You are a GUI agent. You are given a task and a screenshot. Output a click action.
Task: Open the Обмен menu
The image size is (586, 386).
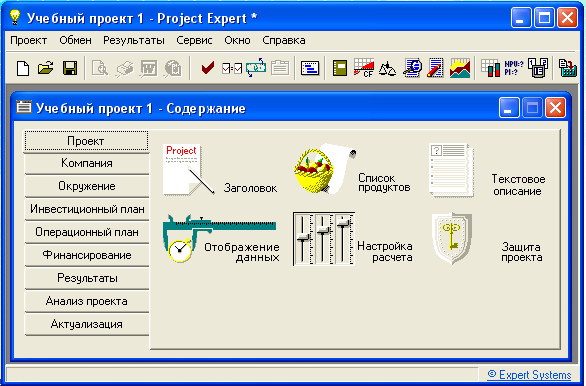click(75, 40)
